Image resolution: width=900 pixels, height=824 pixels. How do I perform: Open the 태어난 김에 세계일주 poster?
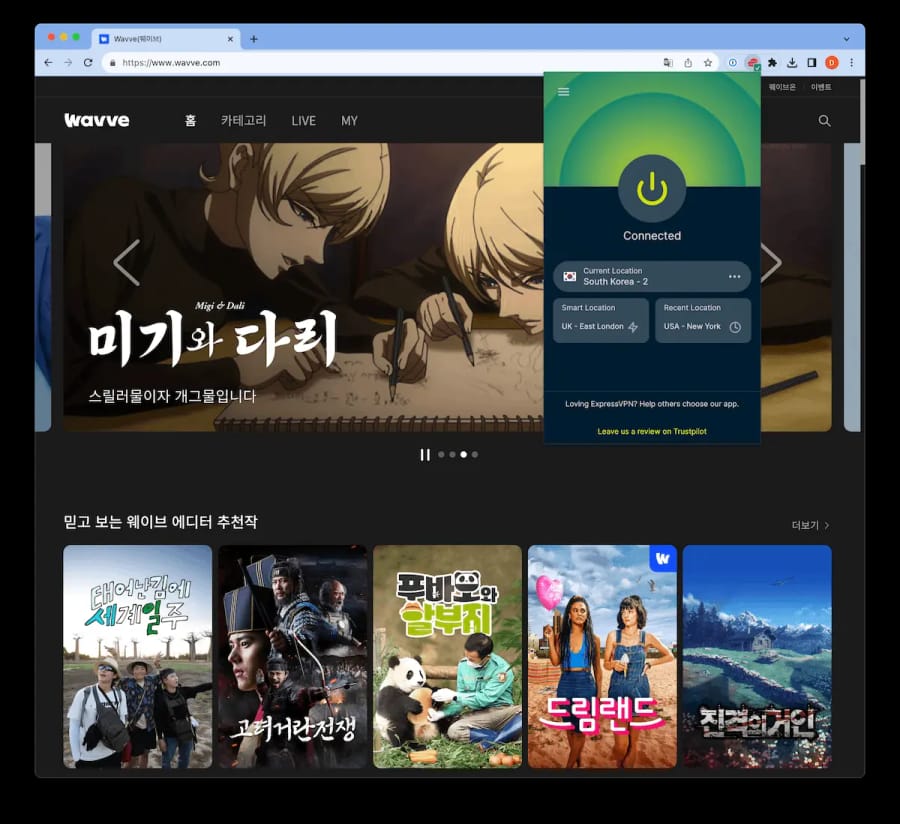pos(138,656)
